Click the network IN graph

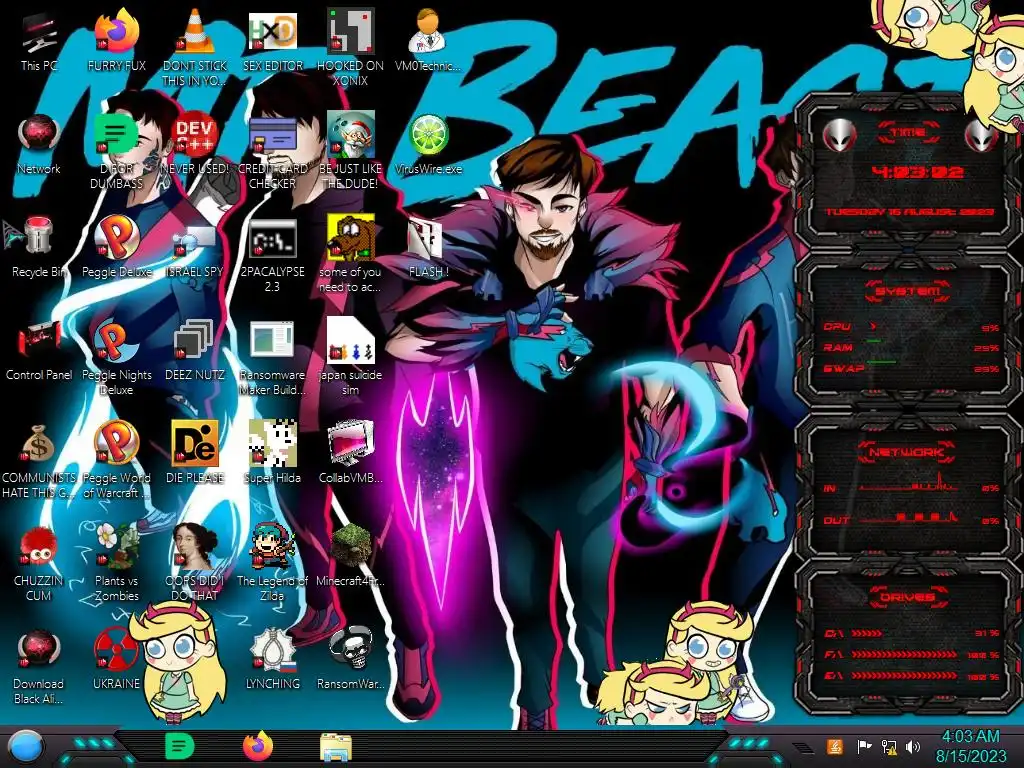tap(909, 483)
